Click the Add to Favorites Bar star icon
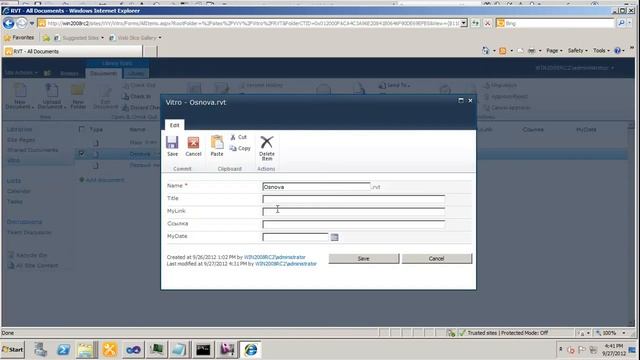 [46, 38]
